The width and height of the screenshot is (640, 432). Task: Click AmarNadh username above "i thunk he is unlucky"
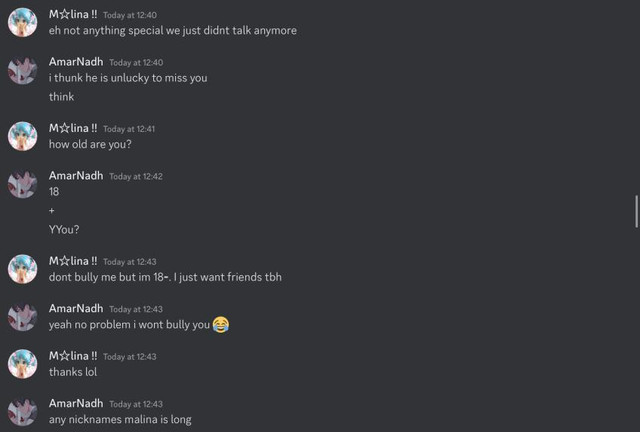click(76, 62)
